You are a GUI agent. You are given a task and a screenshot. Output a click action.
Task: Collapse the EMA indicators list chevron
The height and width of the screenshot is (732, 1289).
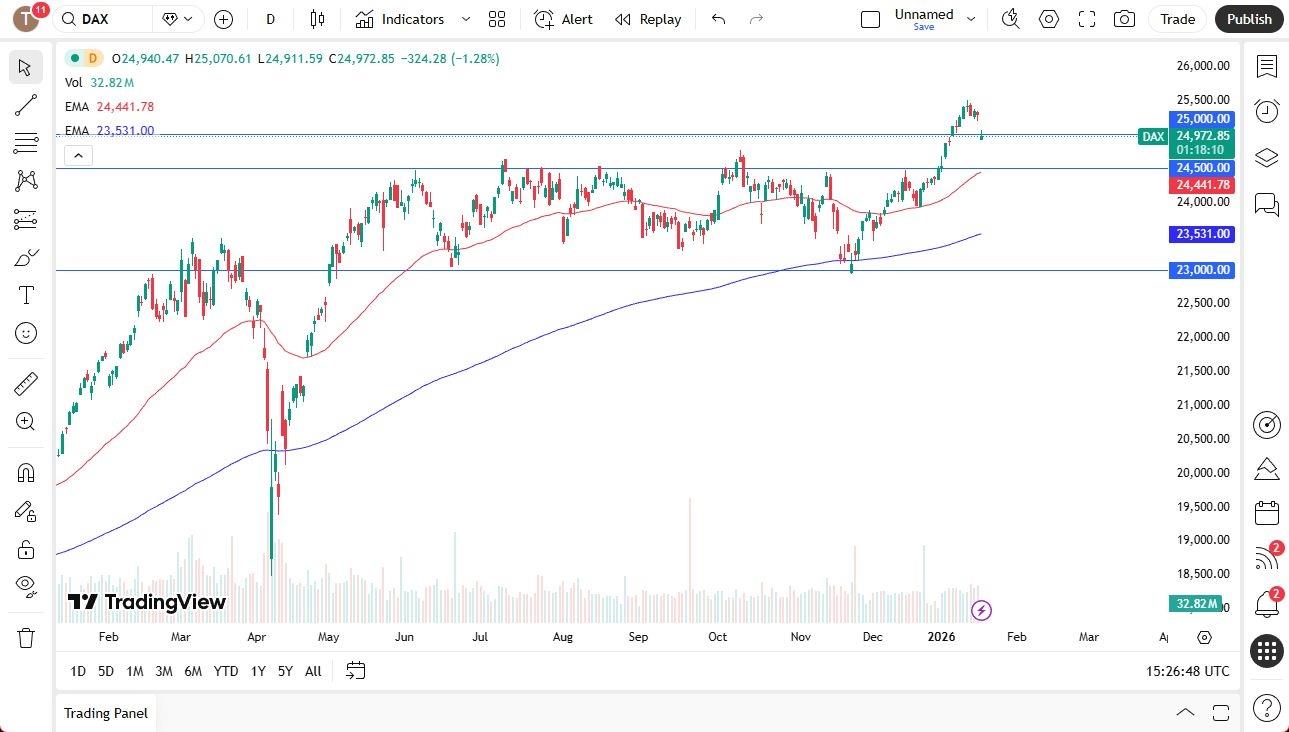[x=78, y=155]
